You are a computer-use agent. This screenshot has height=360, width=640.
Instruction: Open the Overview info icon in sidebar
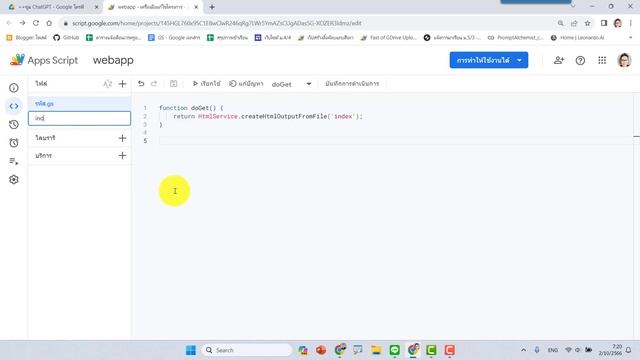tap(14, 88)
